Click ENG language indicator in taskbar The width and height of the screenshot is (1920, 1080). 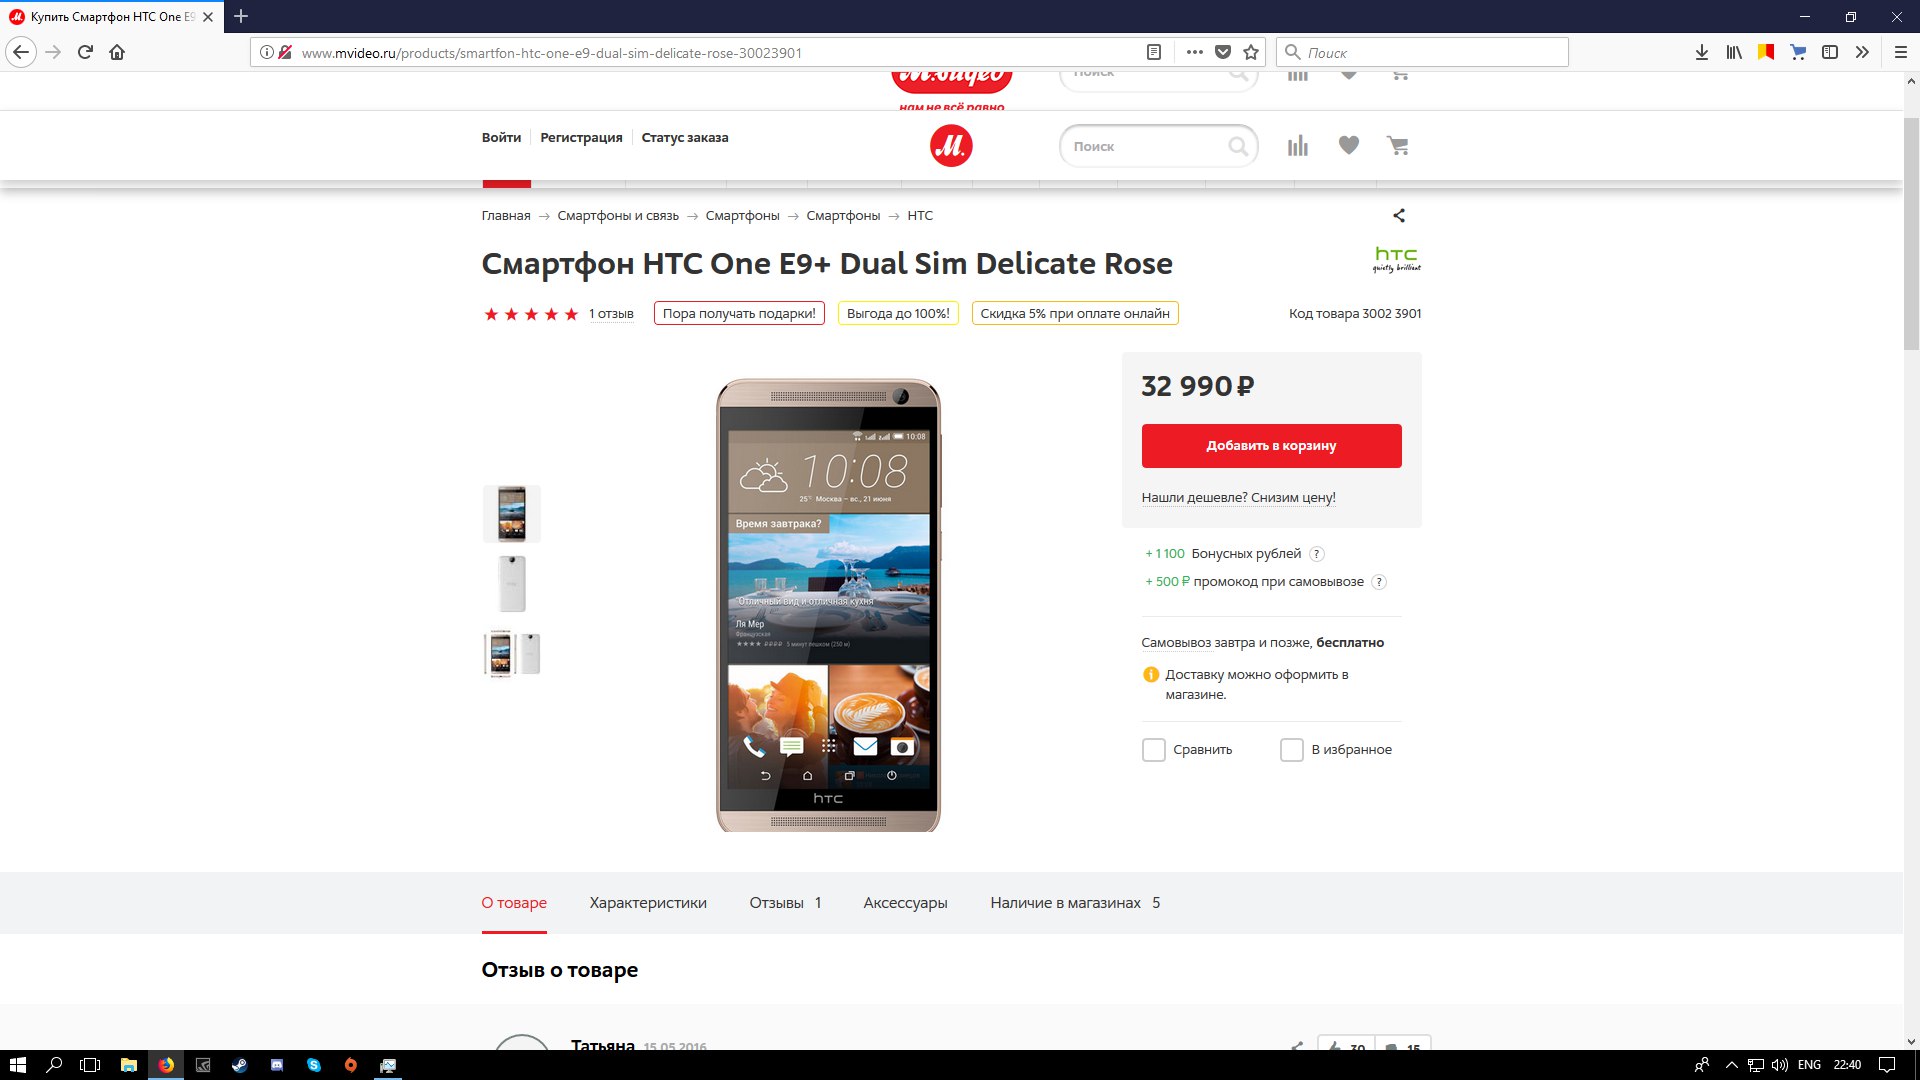tap(1809, 1065)
